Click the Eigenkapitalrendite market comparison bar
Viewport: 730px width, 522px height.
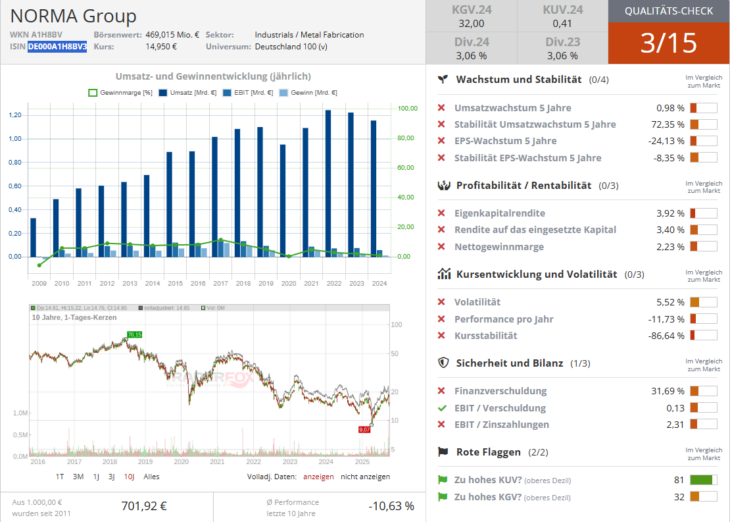(x=704, y=213)
